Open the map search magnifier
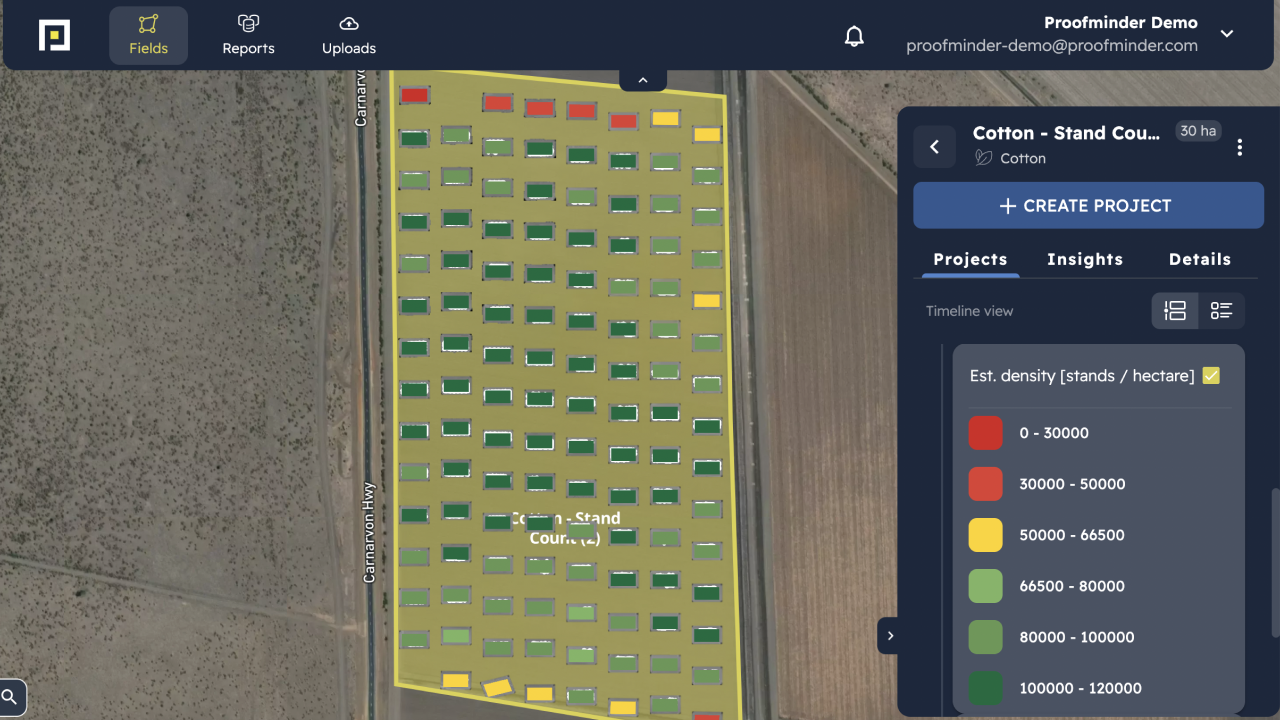Screen dimensions: 1280x720 click(x=10, y=697)
